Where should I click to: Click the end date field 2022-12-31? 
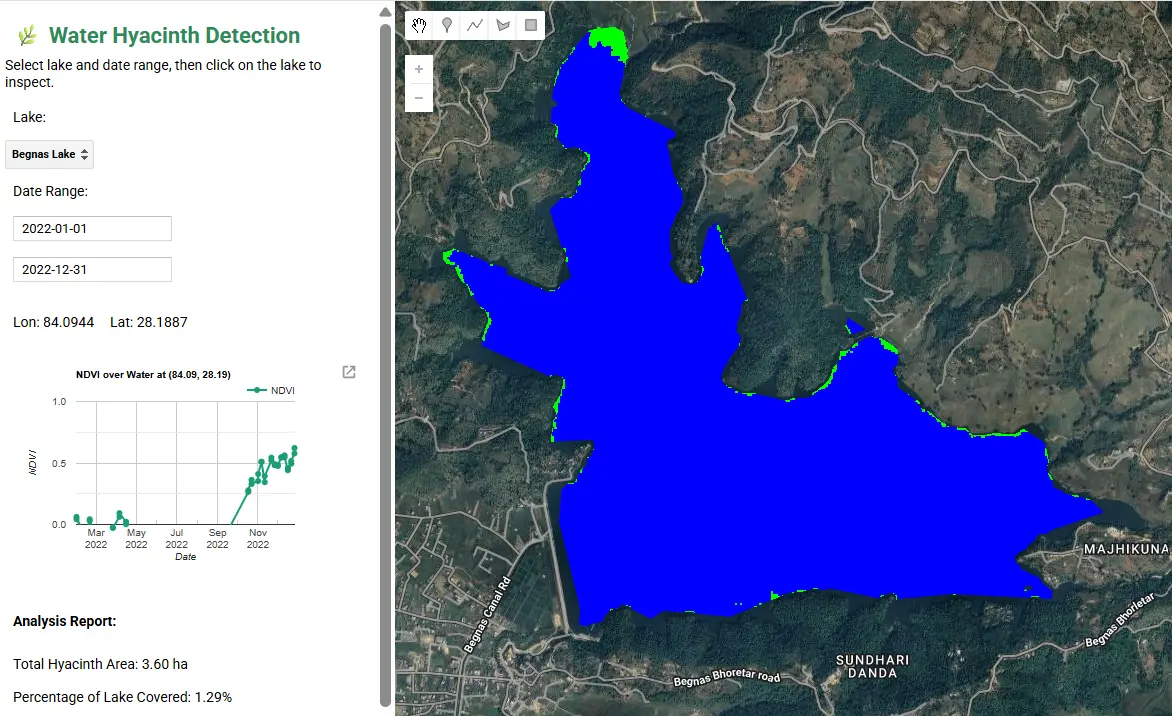point(92,269)
